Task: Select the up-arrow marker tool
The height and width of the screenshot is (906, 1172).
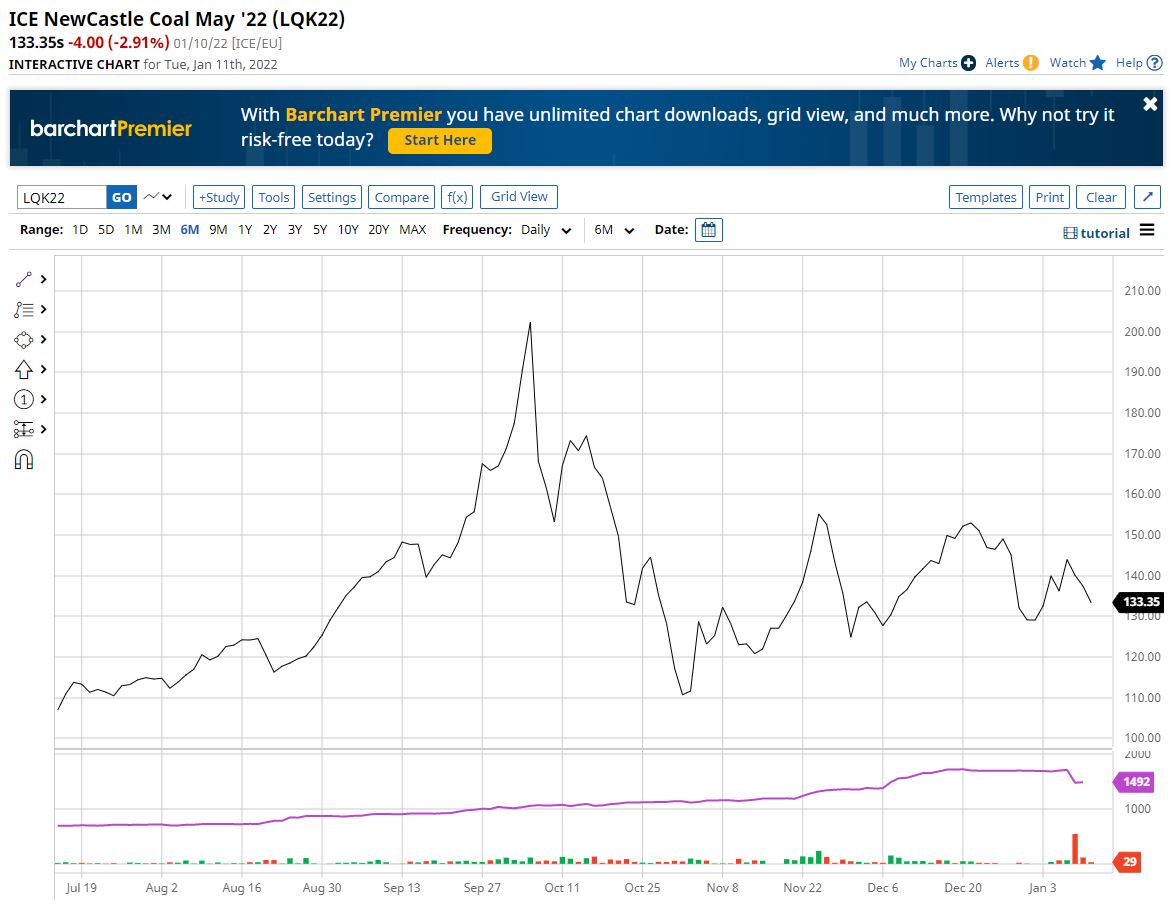Action: tap(24, 370)
